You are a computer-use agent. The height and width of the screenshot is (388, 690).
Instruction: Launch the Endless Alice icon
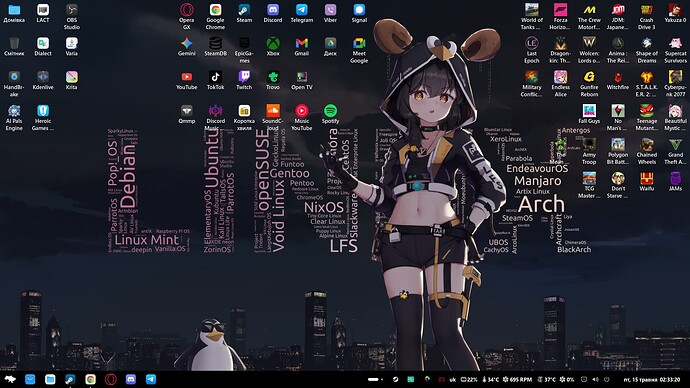click(560, 84)
